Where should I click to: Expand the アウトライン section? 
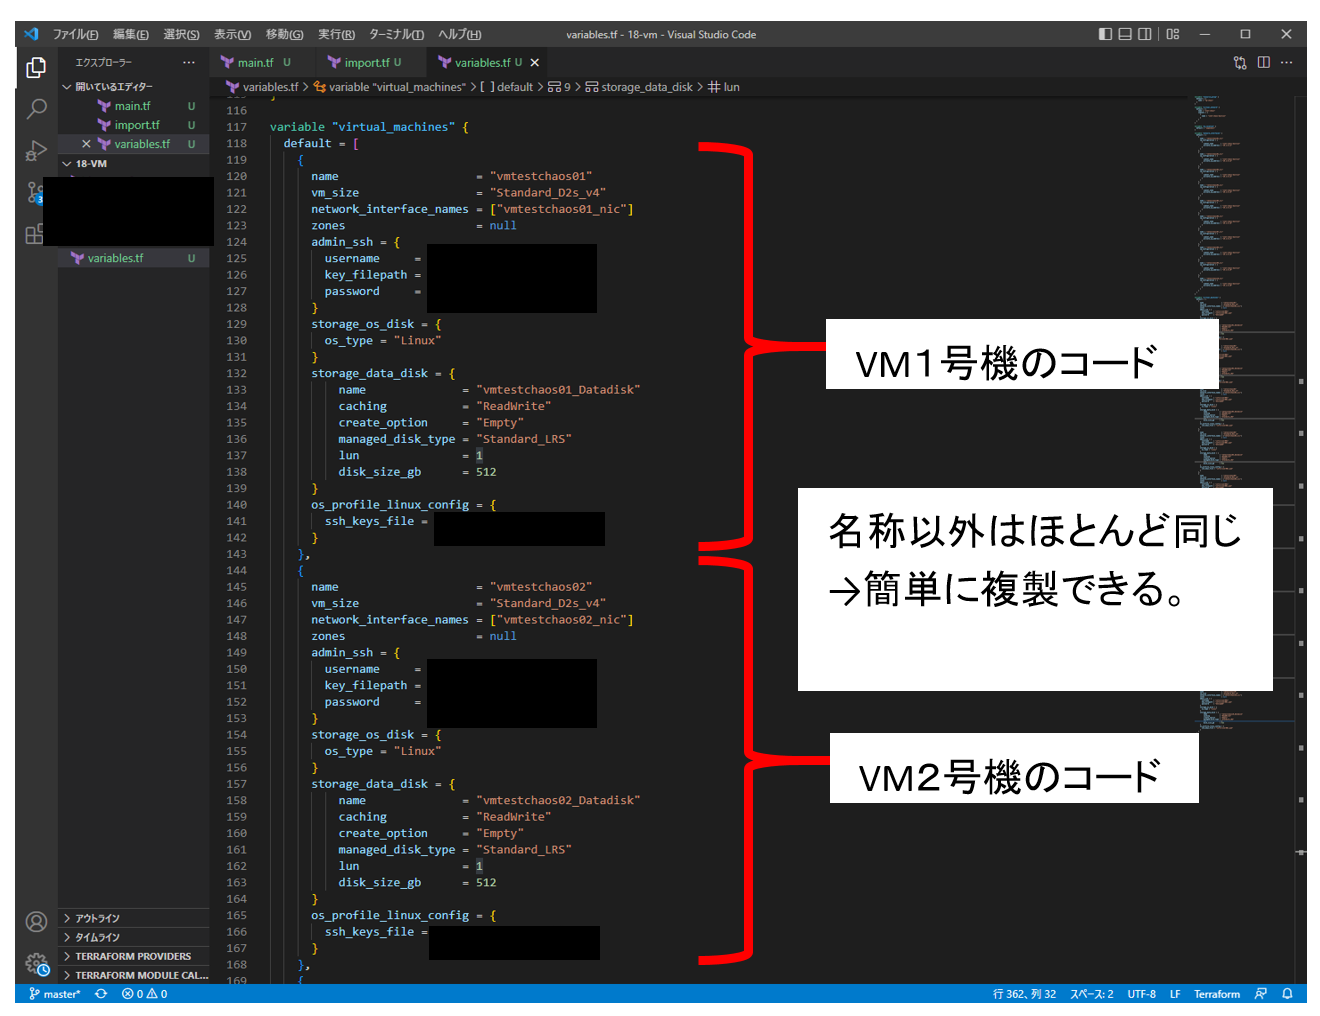point(97,918)
